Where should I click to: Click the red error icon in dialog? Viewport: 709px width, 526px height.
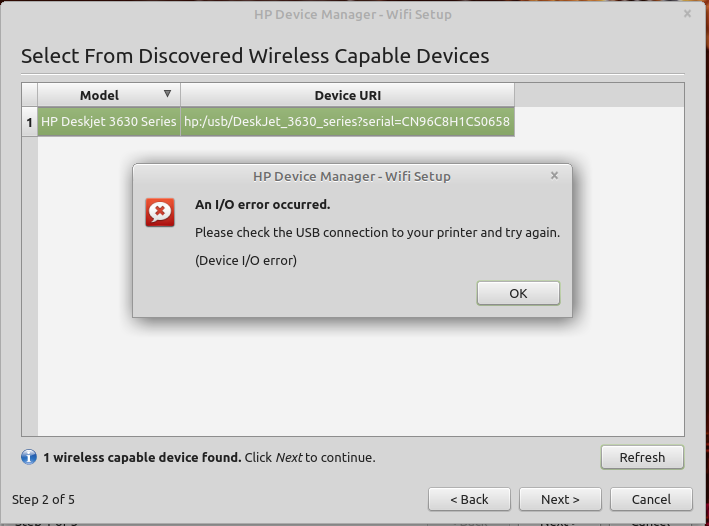coord(160,212)
